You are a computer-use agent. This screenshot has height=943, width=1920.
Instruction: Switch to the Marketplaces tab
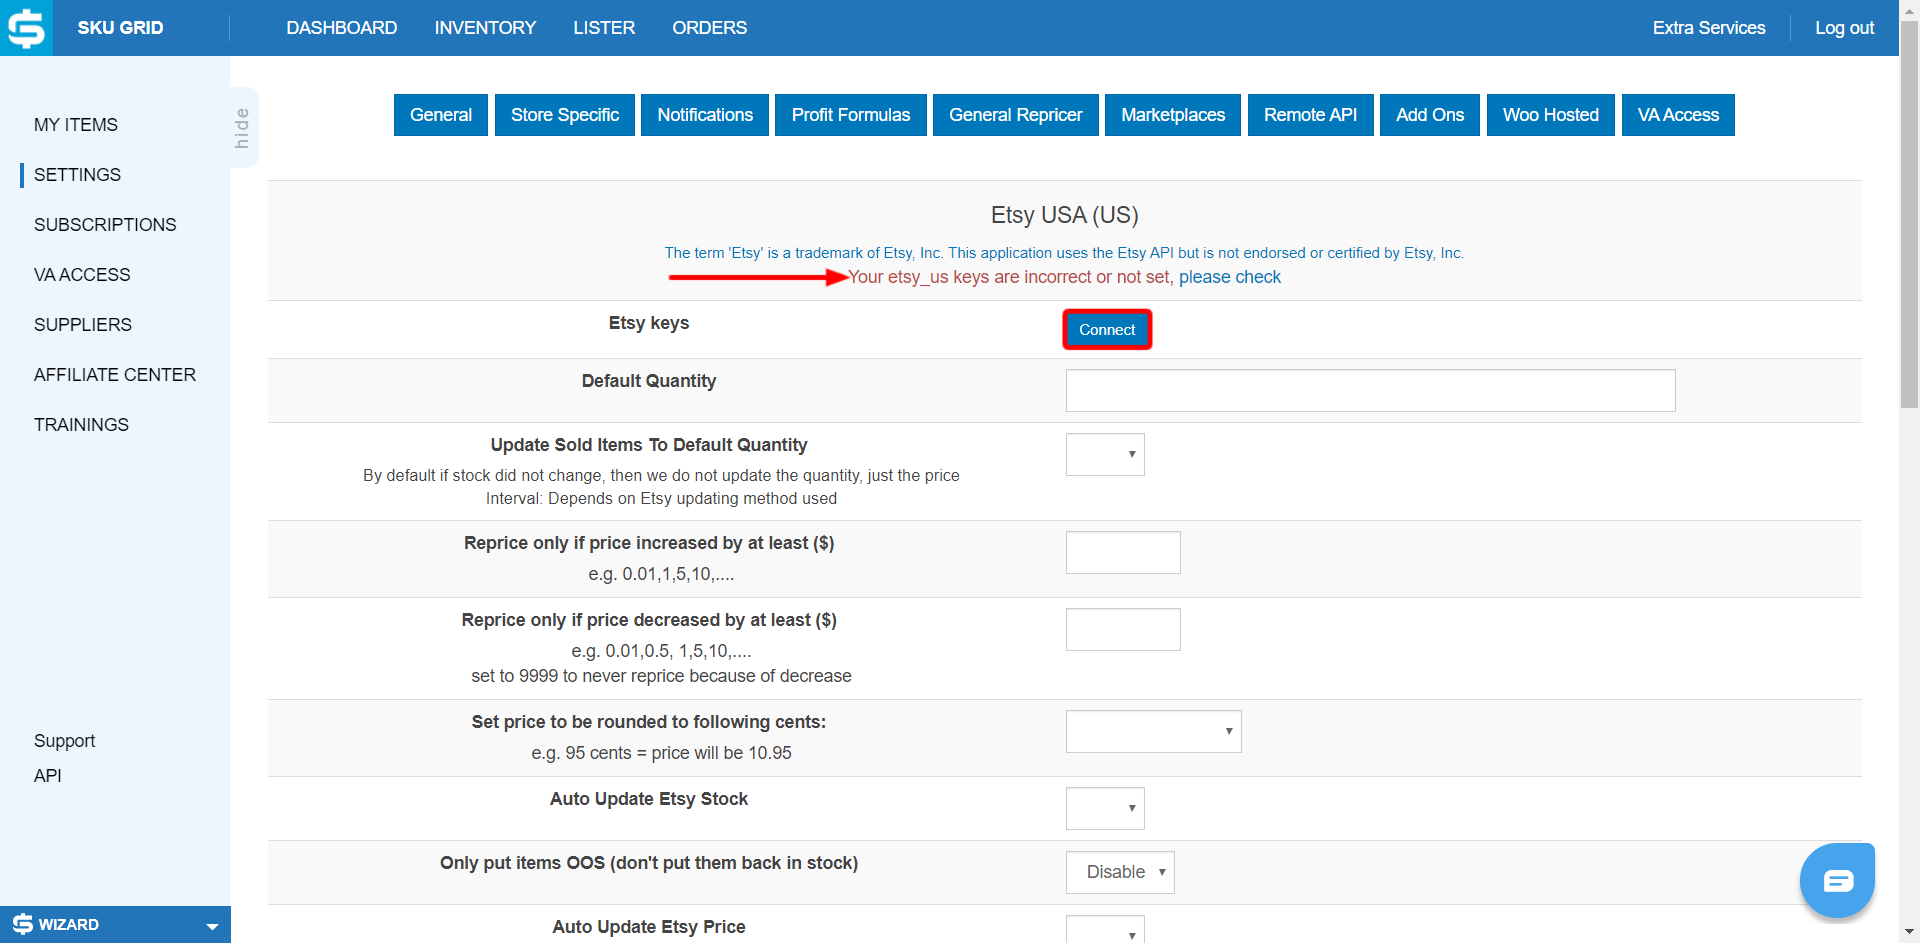1173,115
